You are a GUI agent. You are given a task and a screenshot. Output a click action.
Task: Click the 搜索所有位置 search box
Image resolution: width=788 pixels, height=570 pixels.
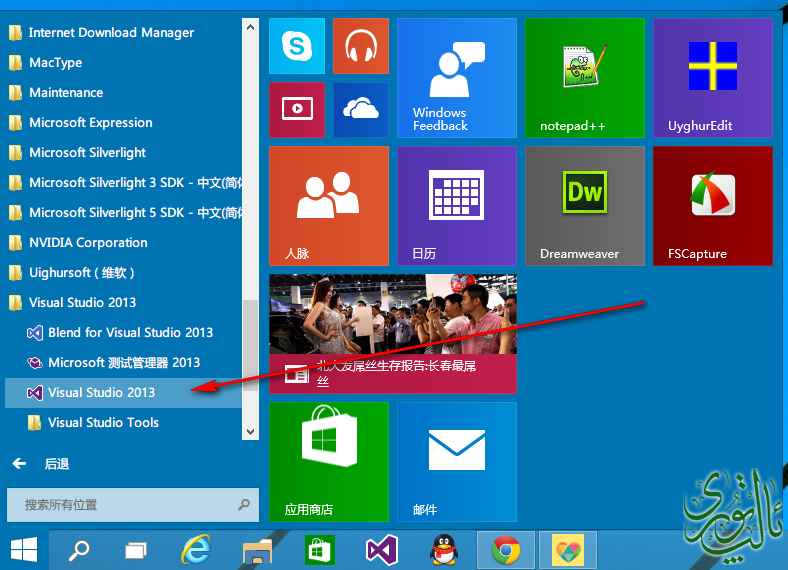(133, 505)
